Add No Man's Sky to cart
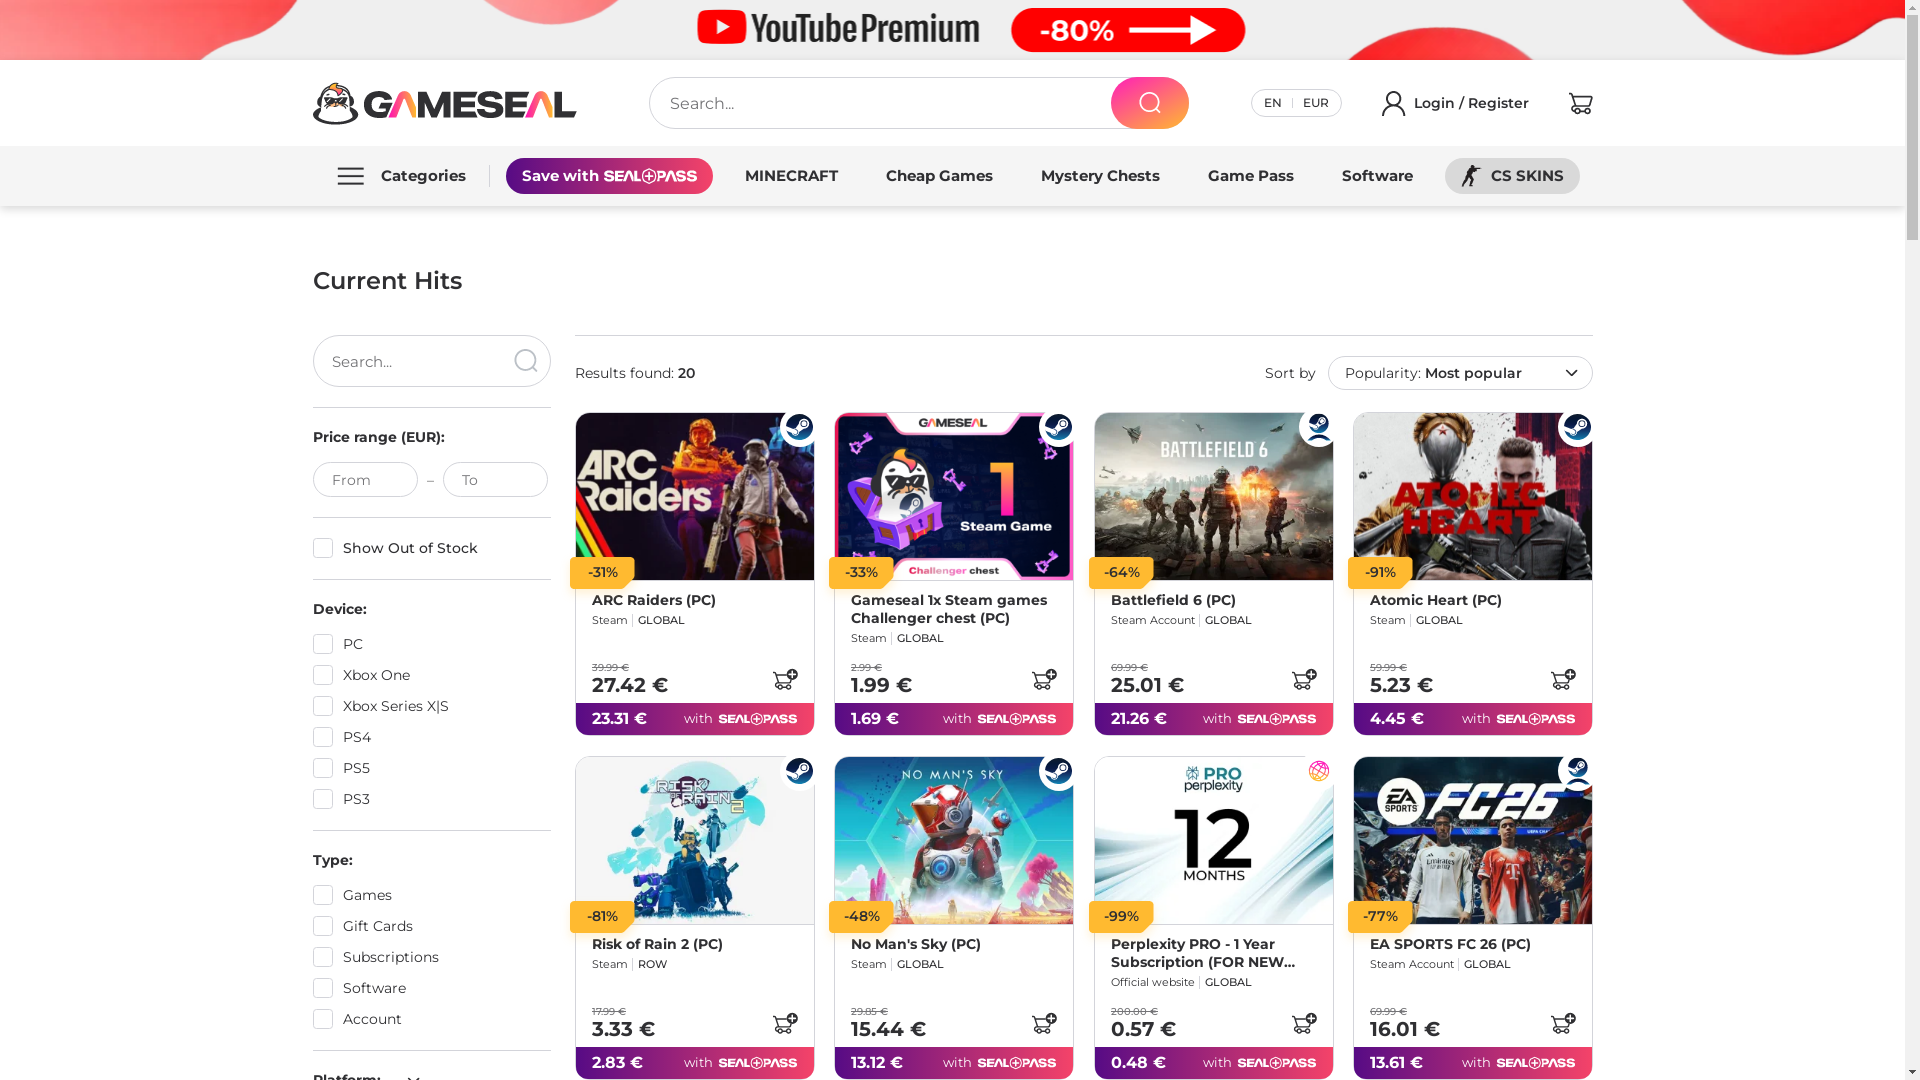This screenshot has height=1080, width=1920. pos(1044,1024)
